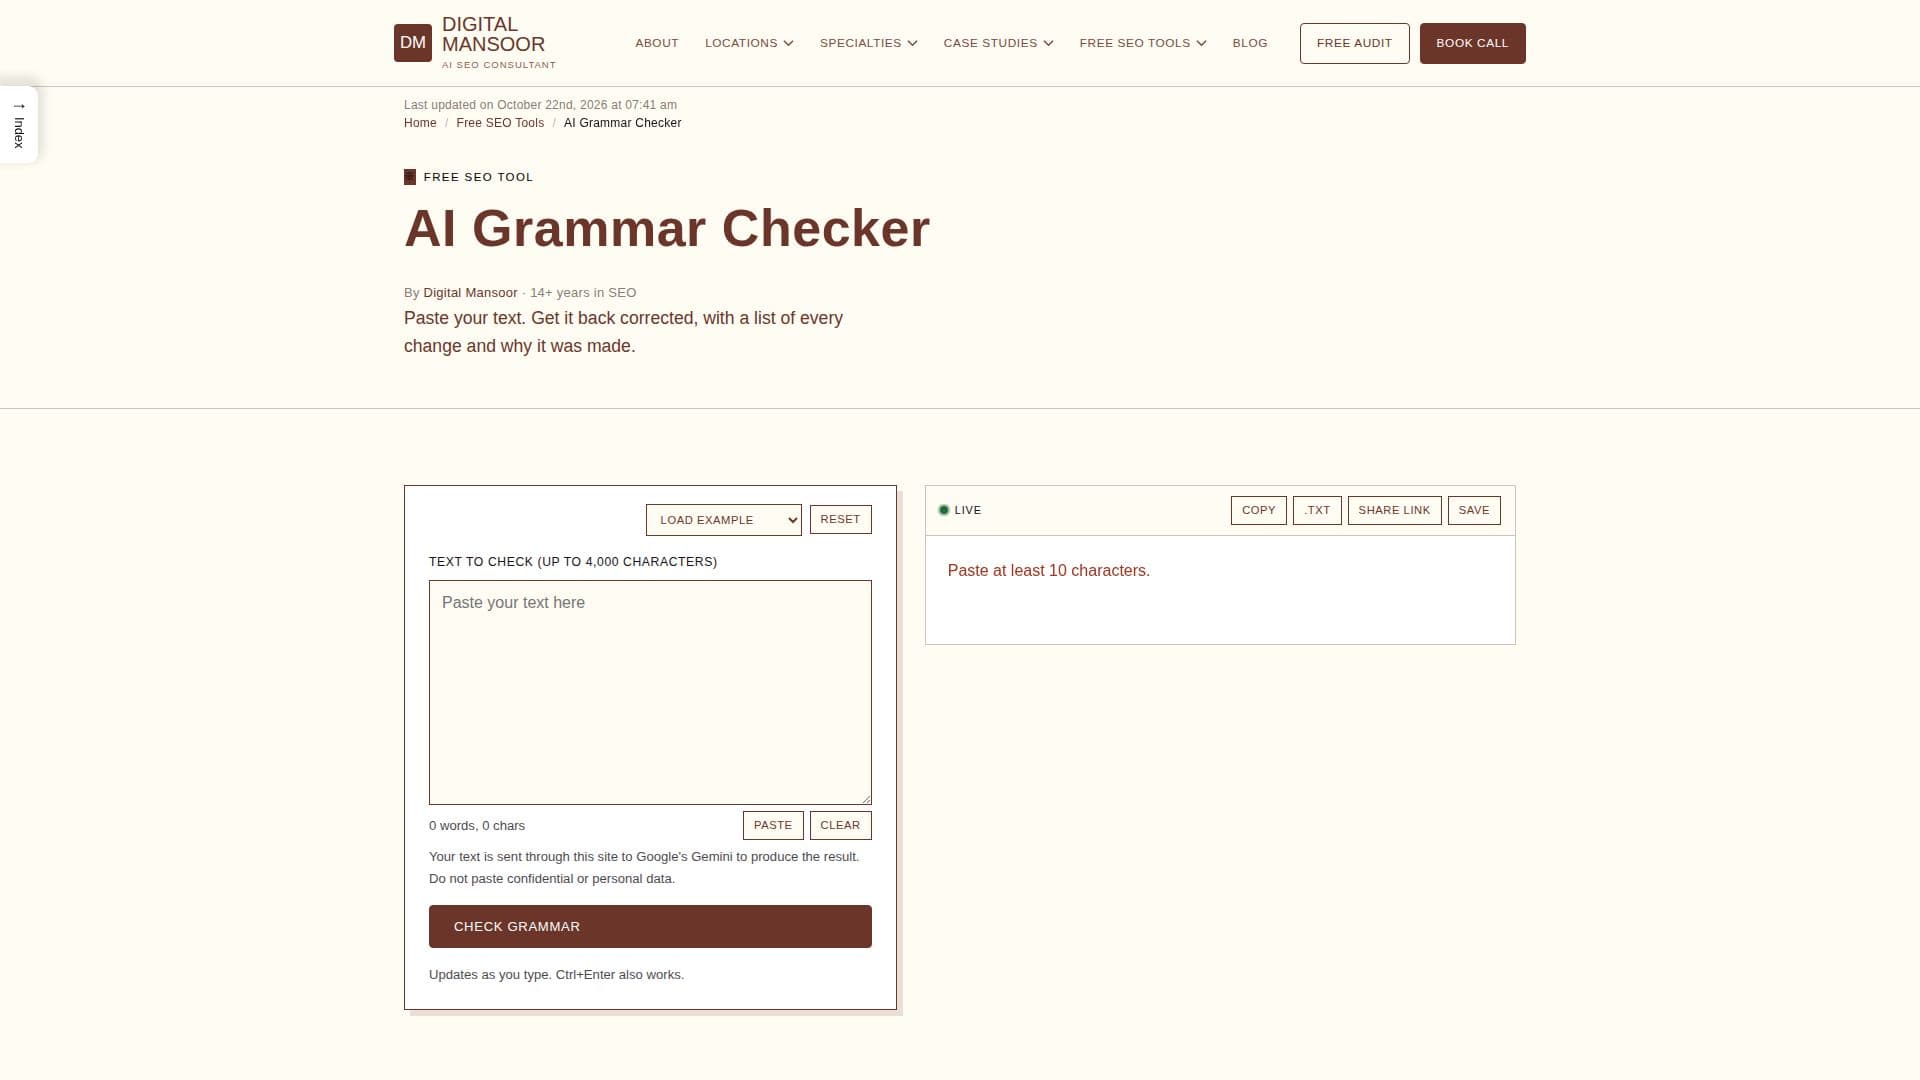The width and height of the screenshot is (1920, 1080).
Task: Click the Share Link button
Action: click(1394, 510)
